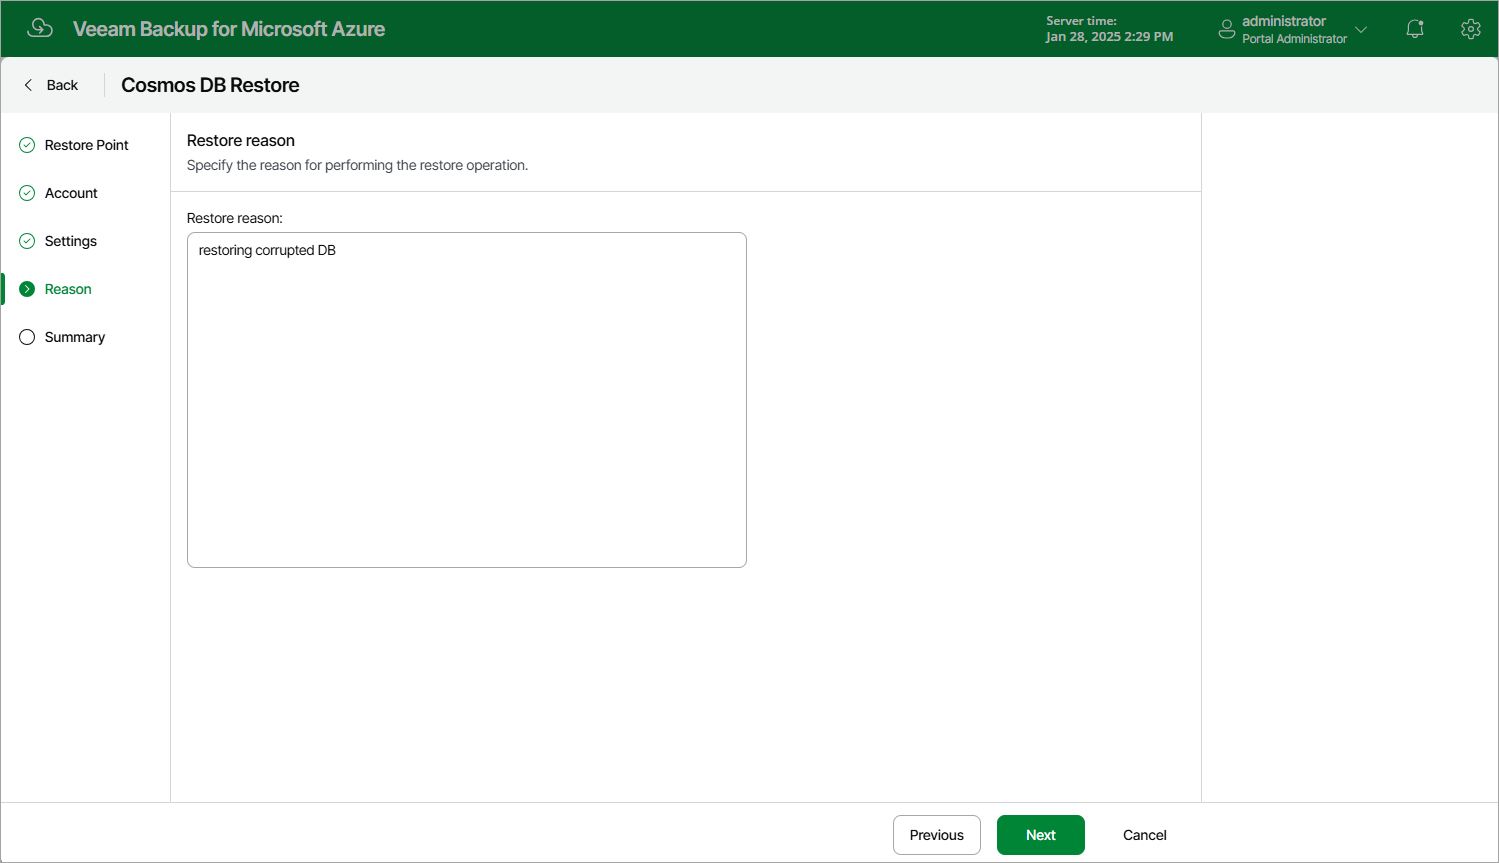Click the Reason step active arrow icon
1499x863 pixels.
27,289
